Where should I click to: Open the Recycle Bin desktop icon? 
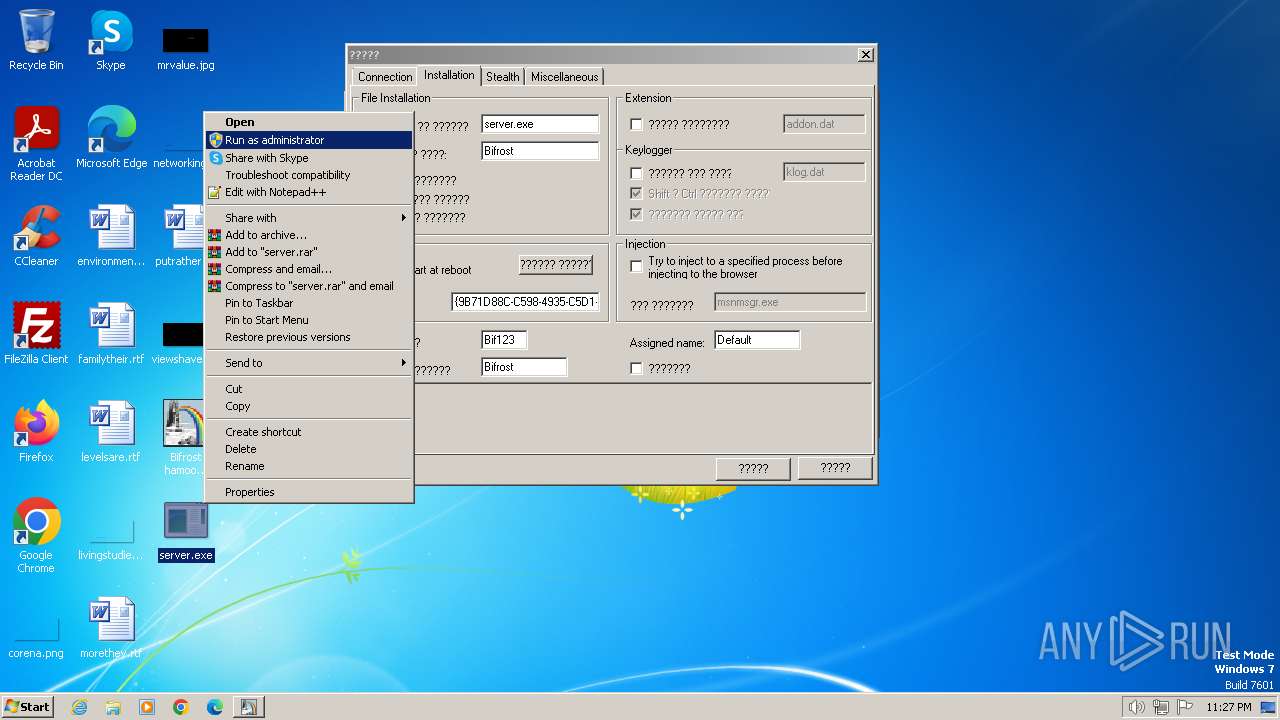pos(36,40)
